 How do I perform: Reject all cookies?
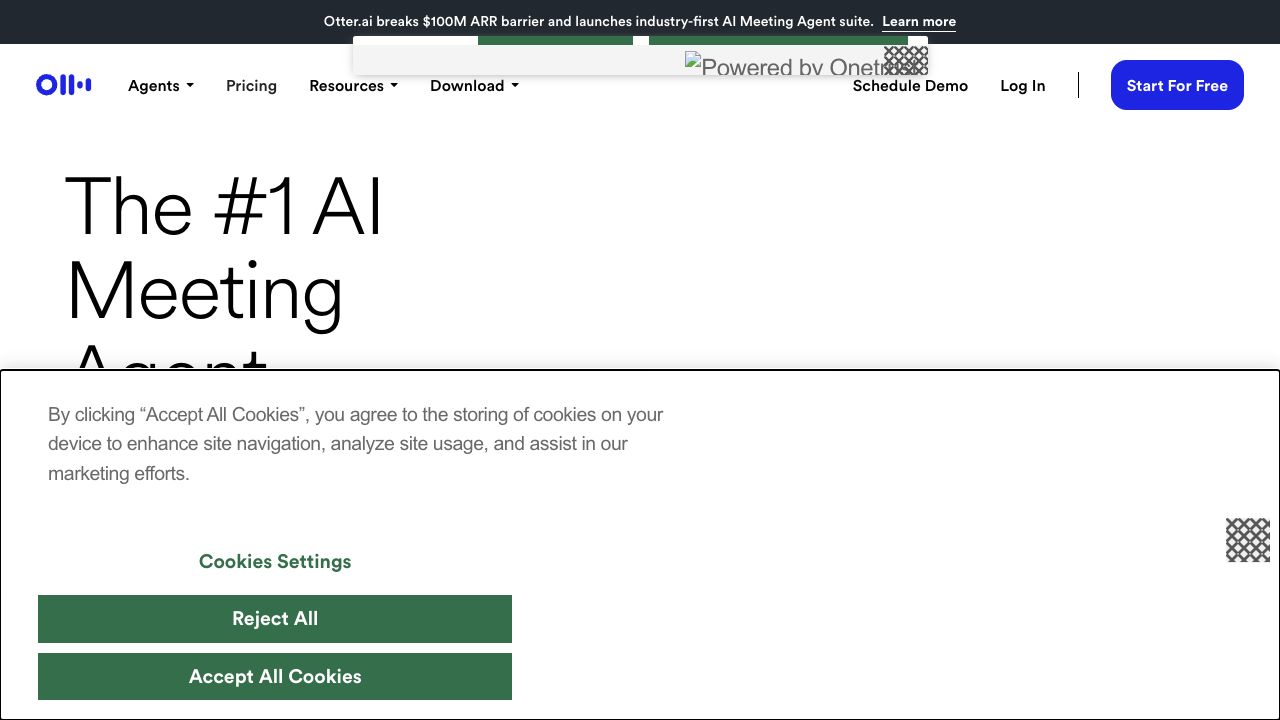(275, 619)
